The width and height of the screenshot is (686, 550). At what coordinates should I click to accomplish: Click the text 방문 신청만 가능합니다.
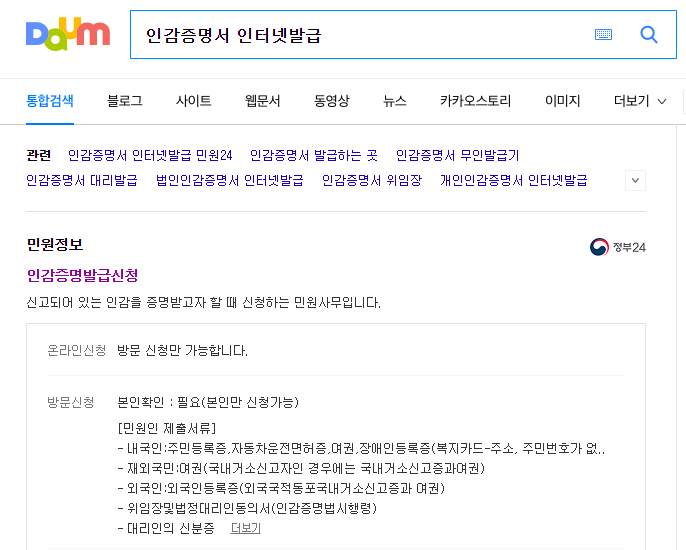[x=182, y=350]
